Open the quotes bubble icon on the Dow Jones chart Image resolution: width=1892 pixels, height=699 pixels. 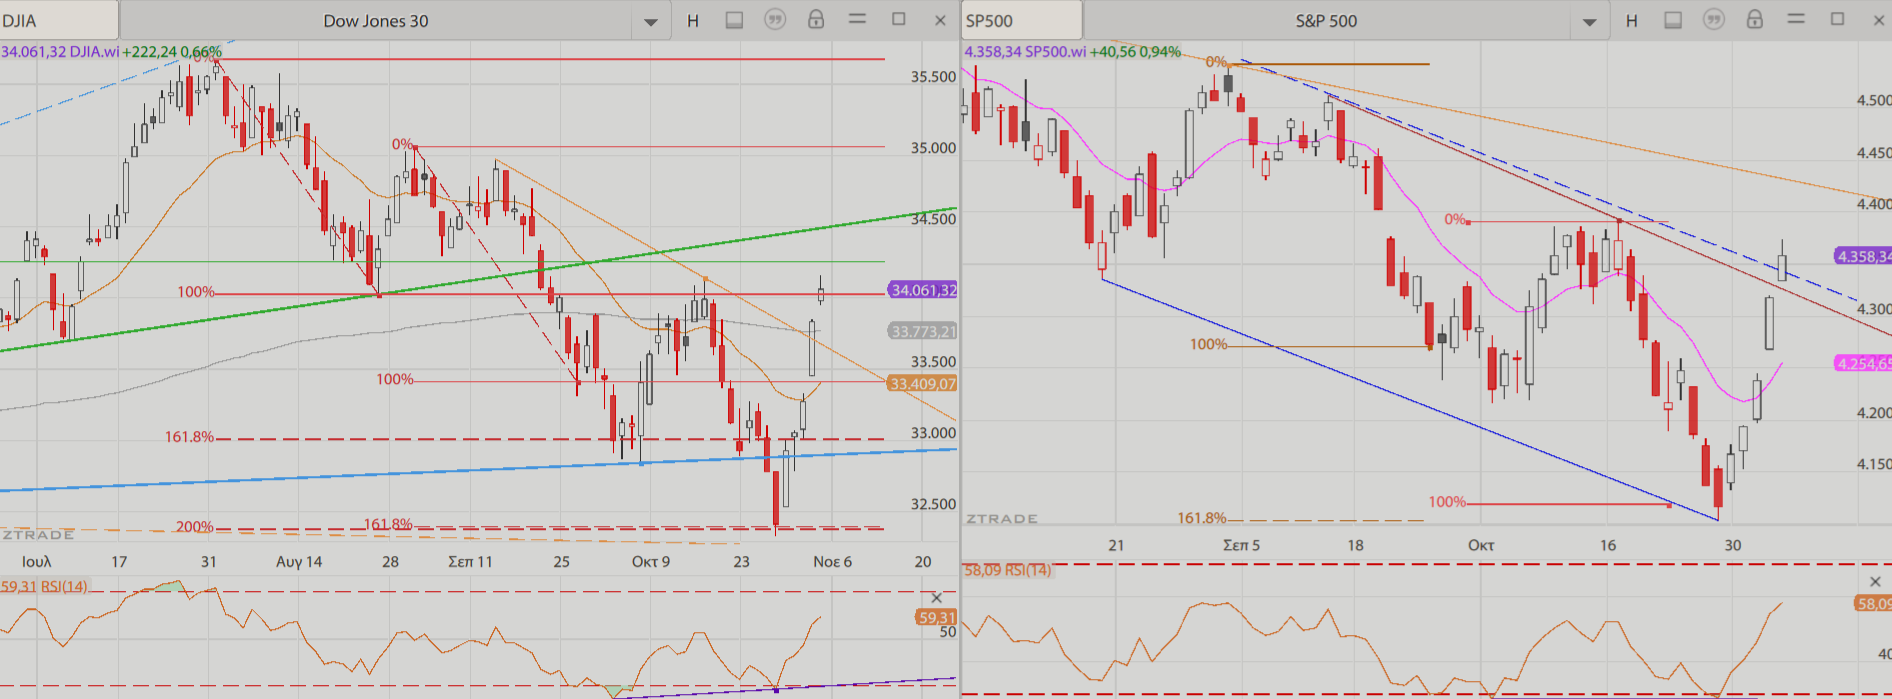pyautogui.click(x=775, y=19)
